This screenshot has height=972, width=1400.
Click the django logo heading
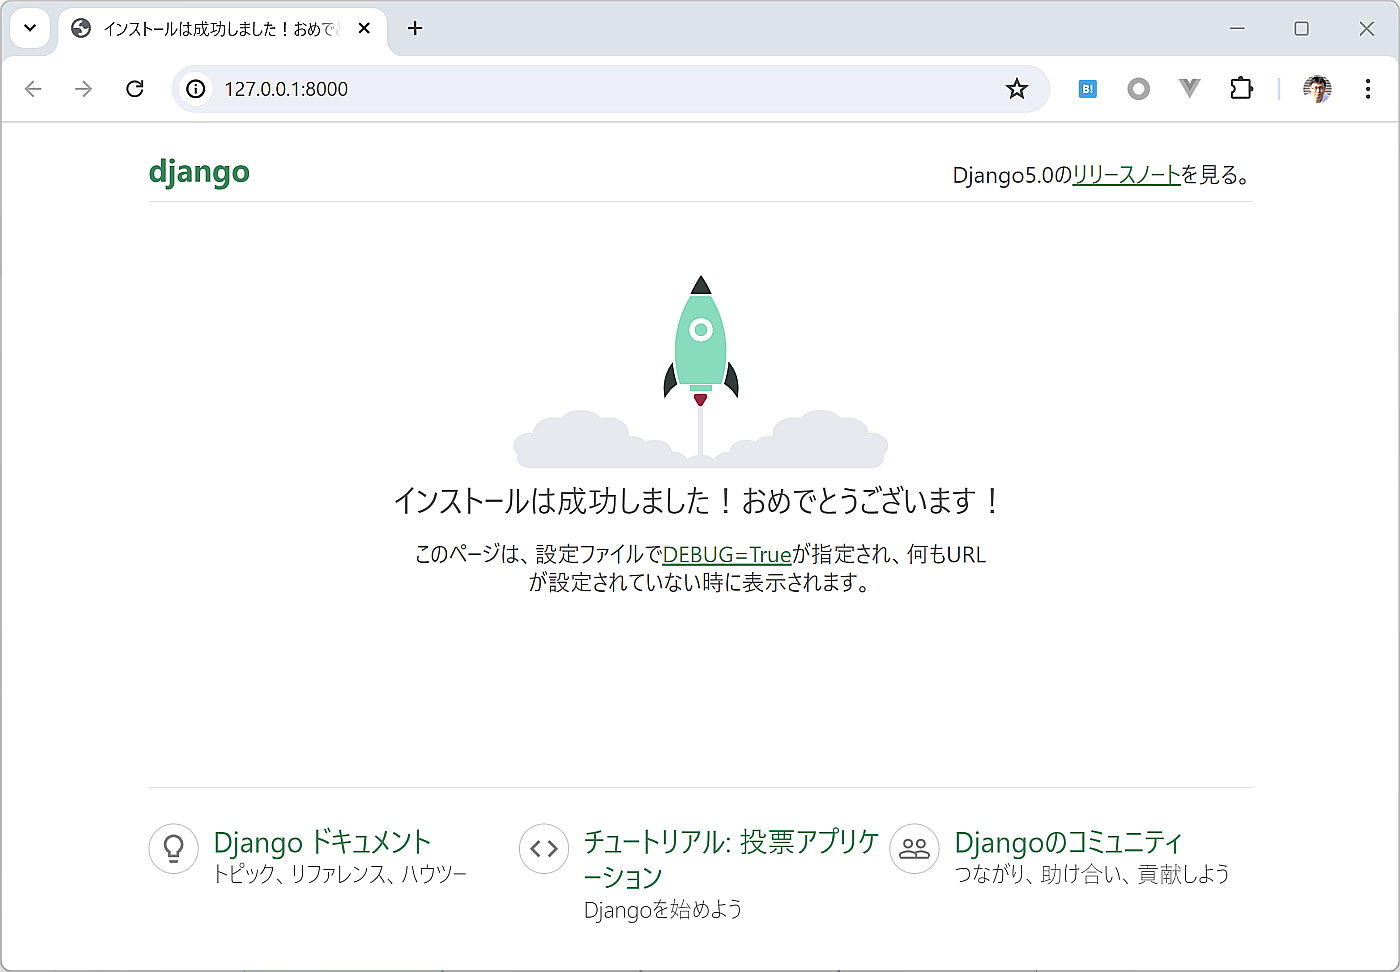[199, 172]
